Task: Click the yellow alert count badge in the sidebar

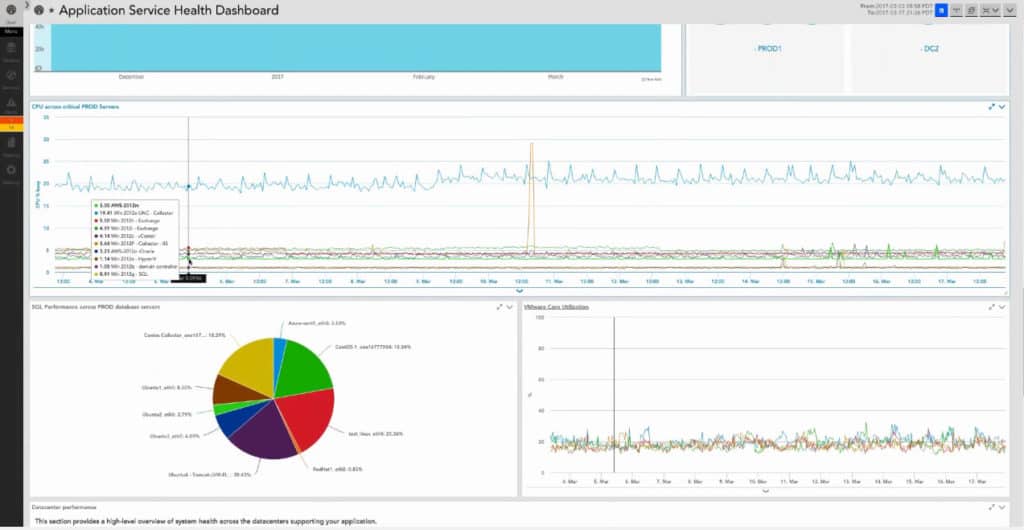Action: [11, 128]
